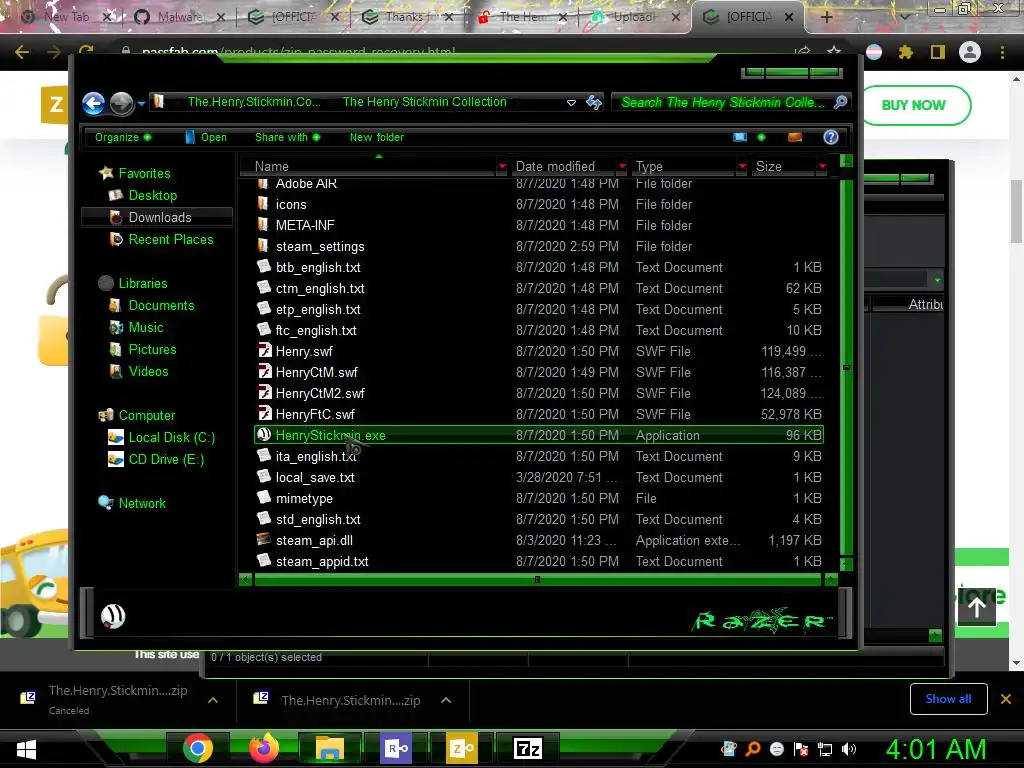The image size is (1024, 768).
Task: Click the scroll-to-top arrow on page
Action: click(977, 607)
